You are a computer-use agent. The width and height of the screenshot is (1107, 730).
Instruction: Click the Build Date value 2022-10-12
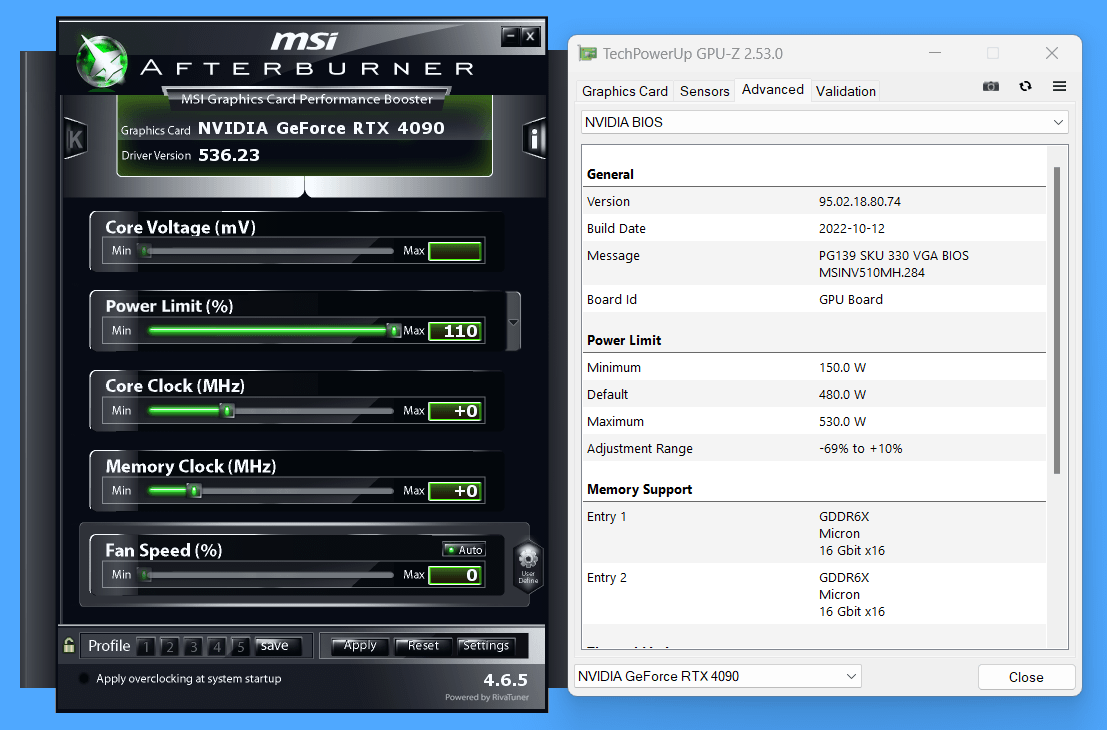coord(851,228)
